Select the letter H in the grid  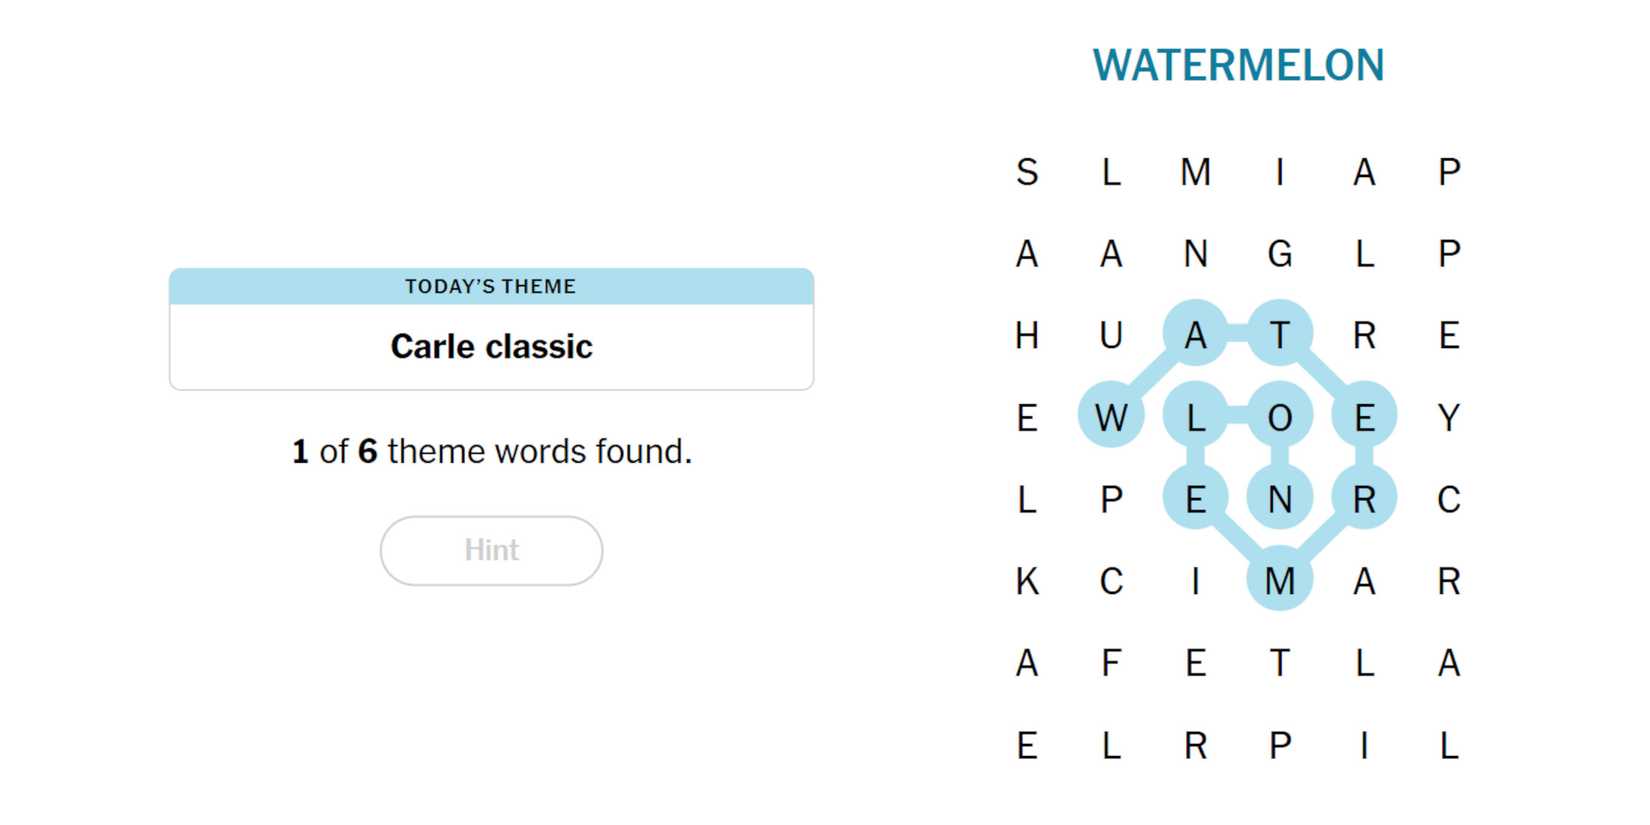point(1027,335)
